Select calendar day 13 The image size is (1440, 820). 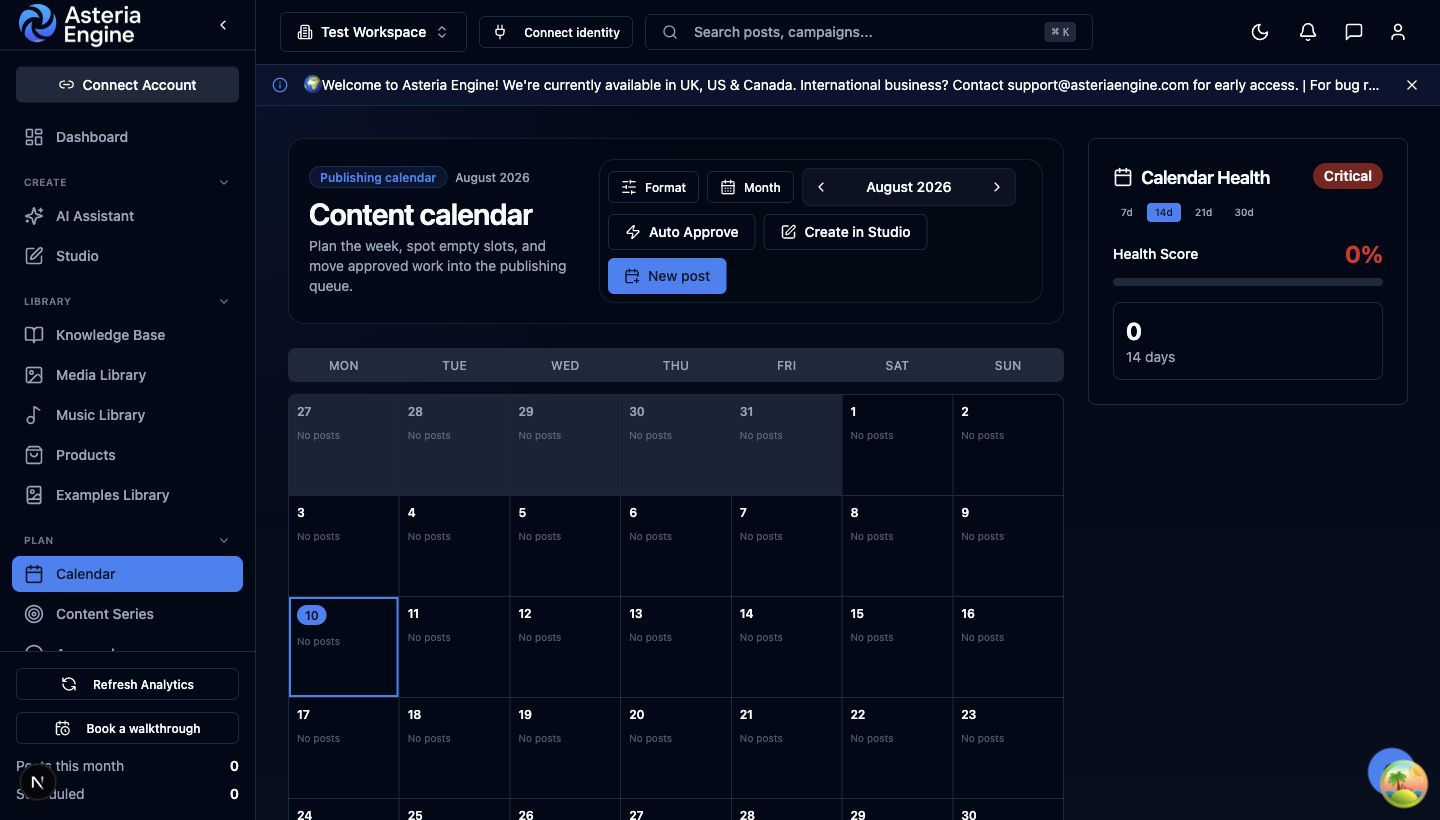675,647
